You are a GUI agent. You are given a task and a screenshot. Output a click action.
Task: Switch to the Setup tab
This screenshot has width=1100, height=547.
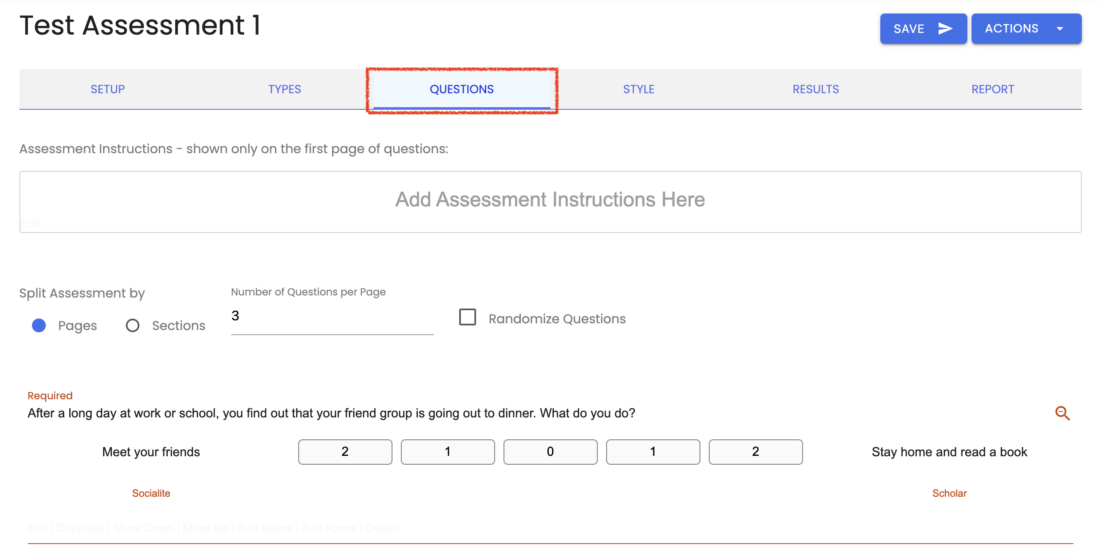[x=108, y=89]
